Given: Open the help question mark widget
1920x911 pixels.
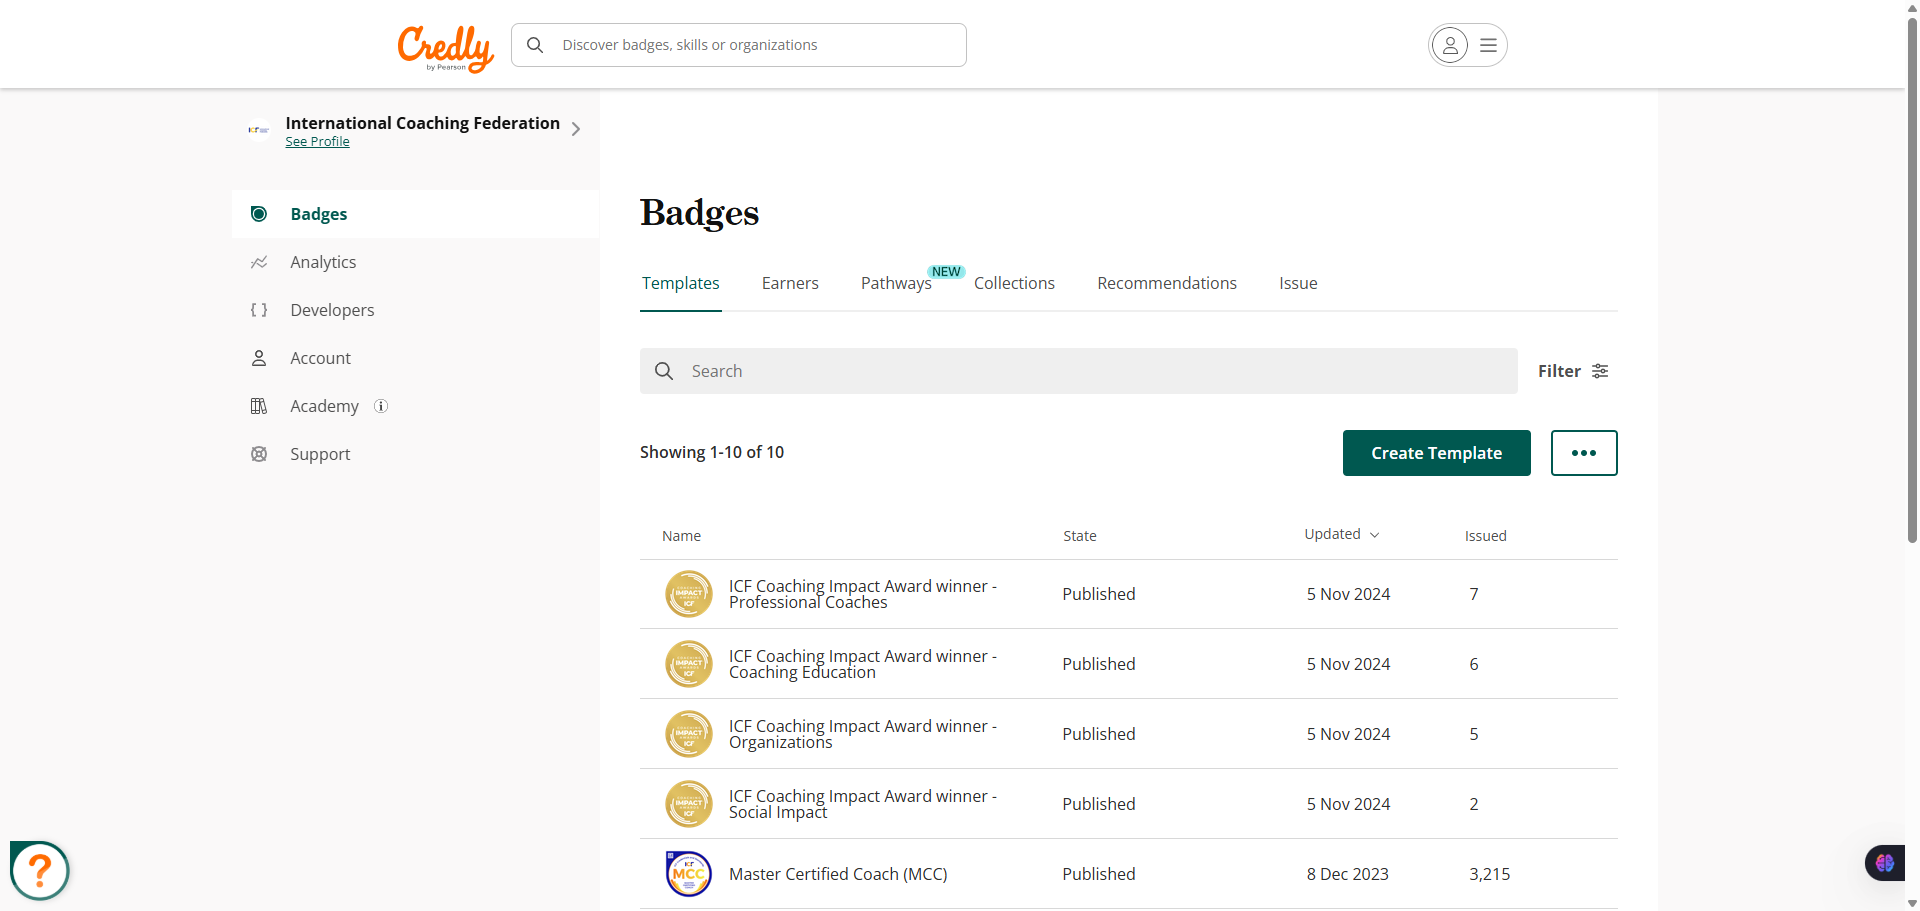Looking at the screenshot, I should [40, 871].
